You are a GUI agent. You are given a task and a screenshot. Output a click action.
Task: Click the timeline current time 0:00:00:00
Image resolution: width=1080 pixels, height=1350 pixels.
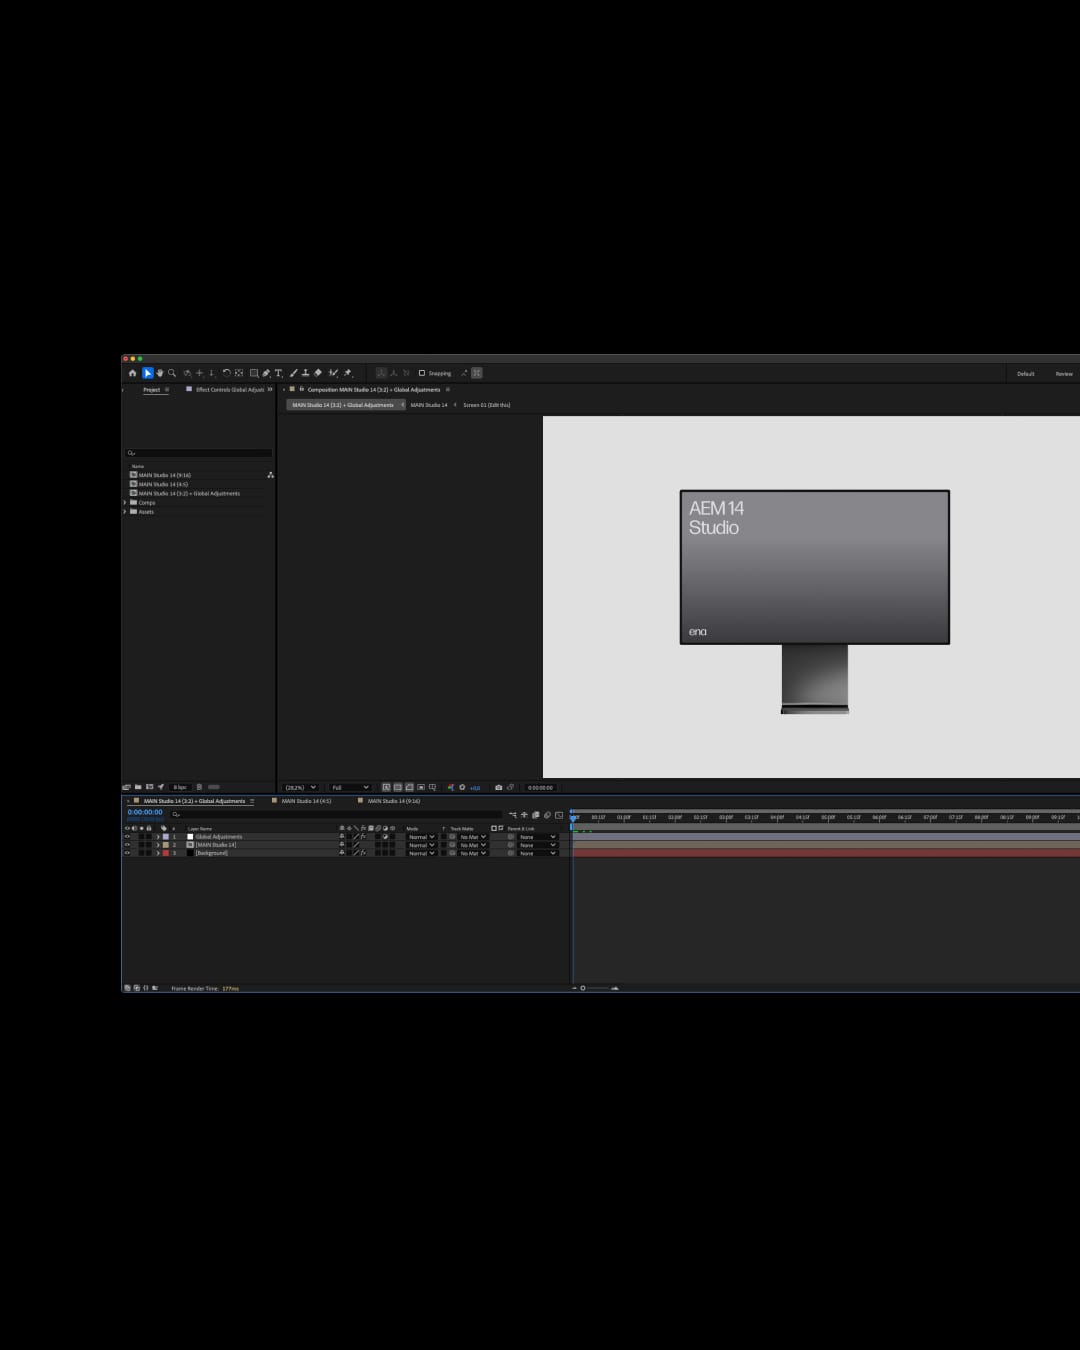pos(145,812)
